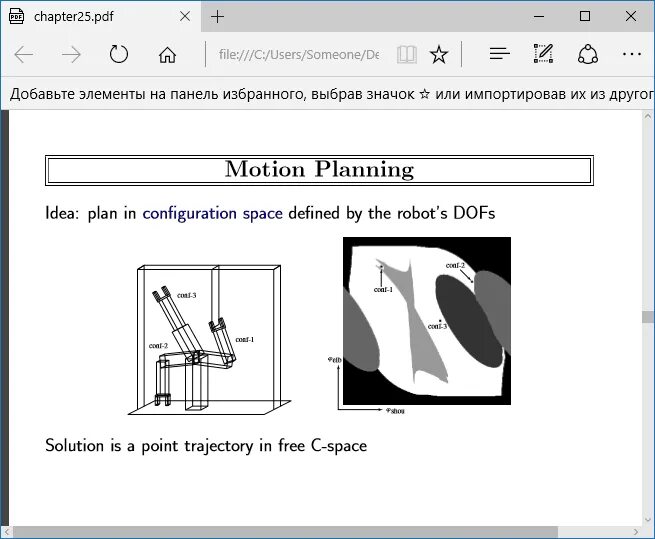Viewport: 655px width, 539px height.
Task: Toggle reading view book icon
Action: click(x=406, y=54)
